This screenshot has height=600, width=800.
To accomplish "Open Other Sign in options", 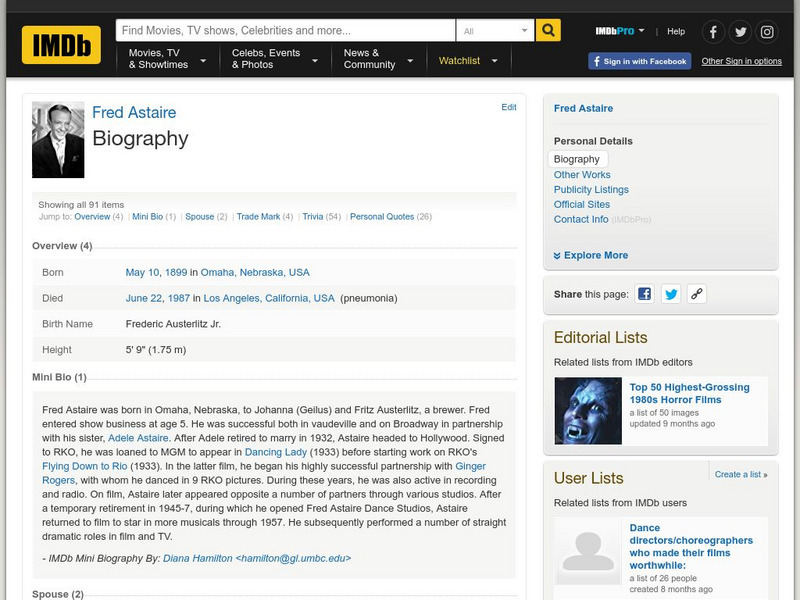I will tap(741, 61).
